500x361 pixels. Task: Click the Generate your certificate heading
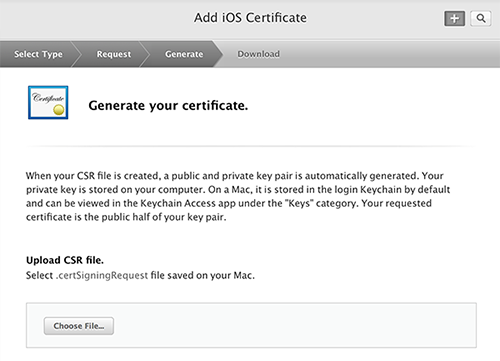tap(168, 106)
